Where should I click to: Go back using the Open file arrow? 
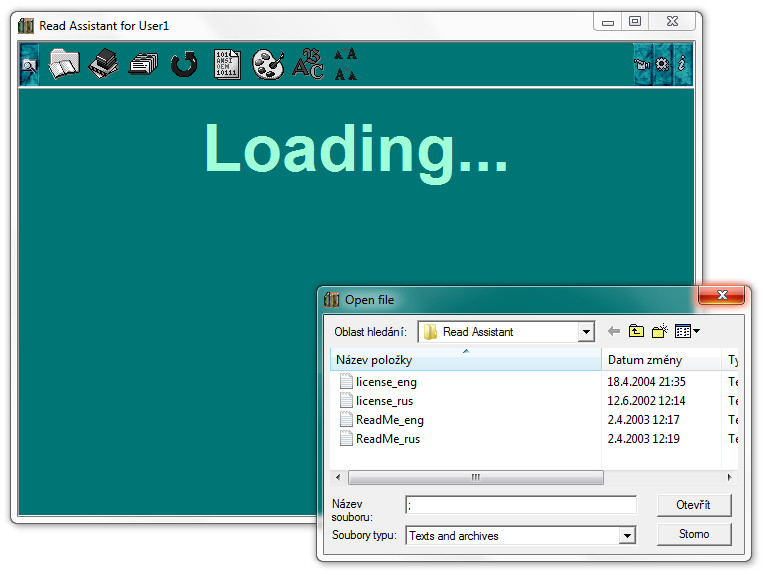pos(614,332)
